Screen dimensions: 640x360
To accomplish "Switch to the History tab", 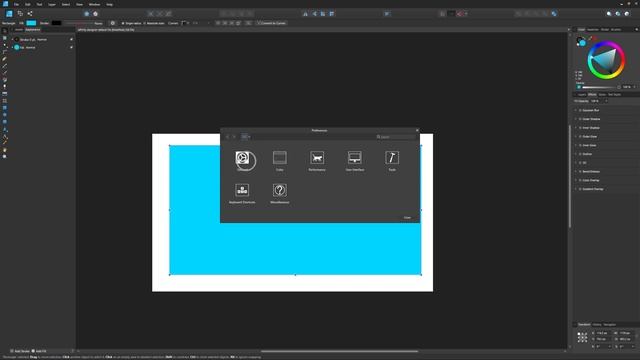I will click(597, 325).
